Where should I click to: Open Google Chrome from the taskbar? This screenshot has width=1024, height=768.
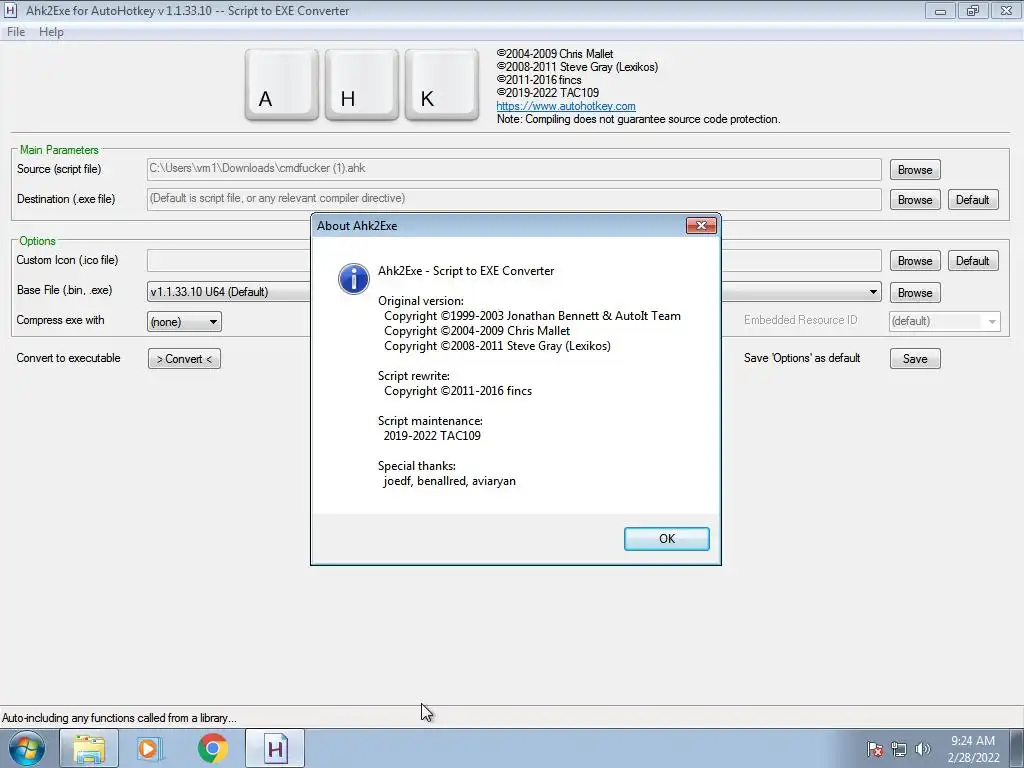(x=212, y=748)
